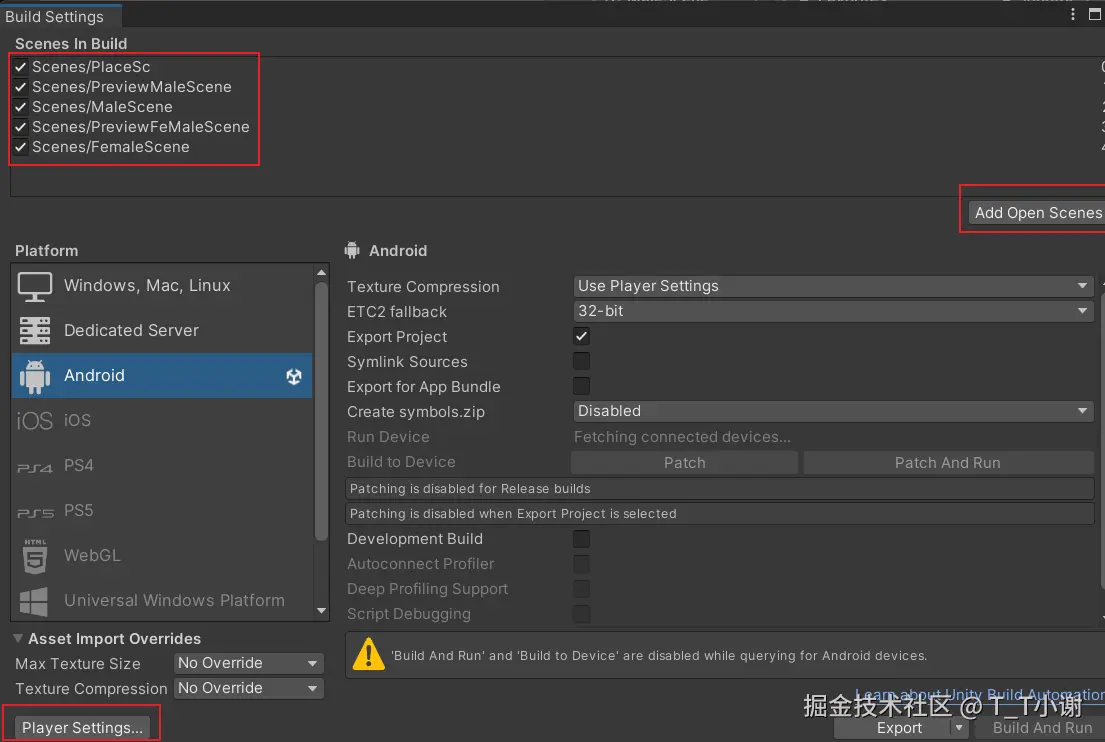Open the Texture Compression Use Player Settings dropdown

click(833, 286)
